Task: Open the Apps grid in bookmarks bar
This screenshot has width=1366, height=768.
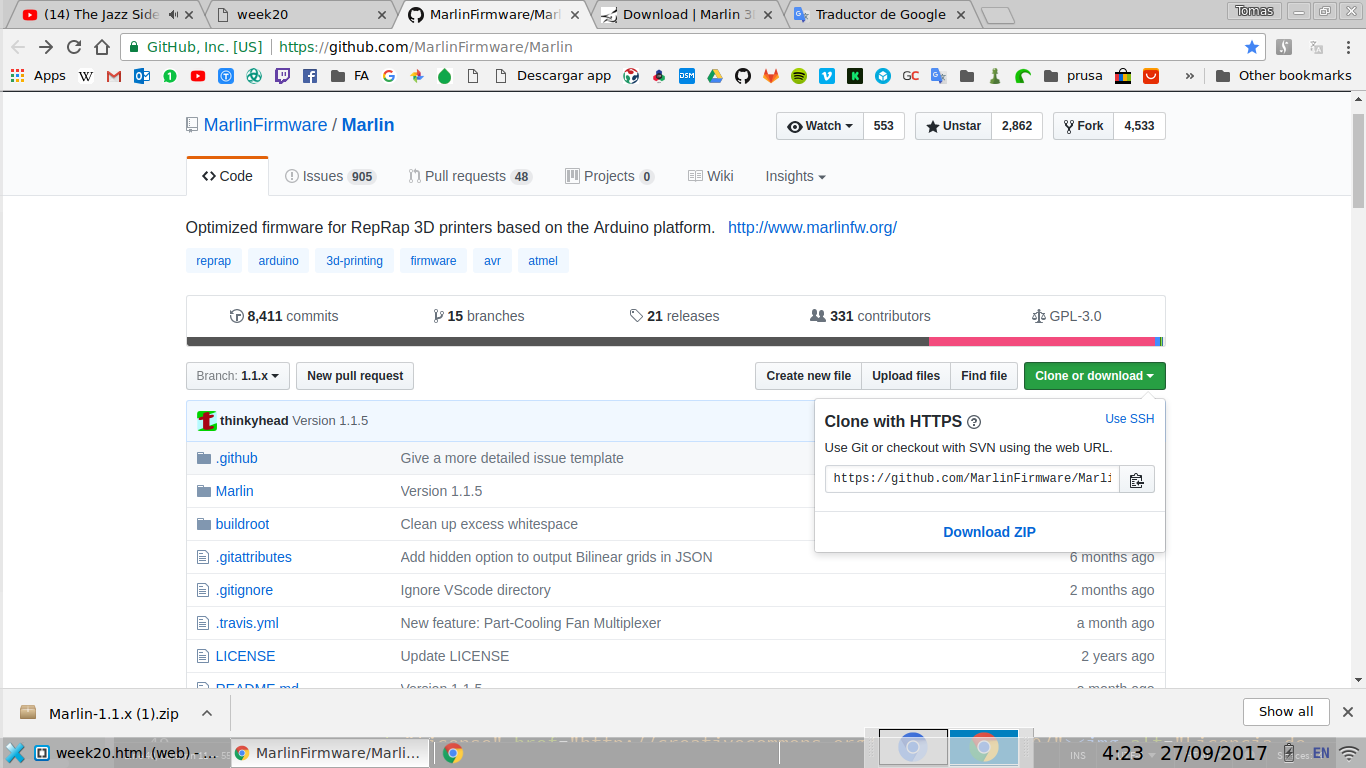Action: click(38, 76)
